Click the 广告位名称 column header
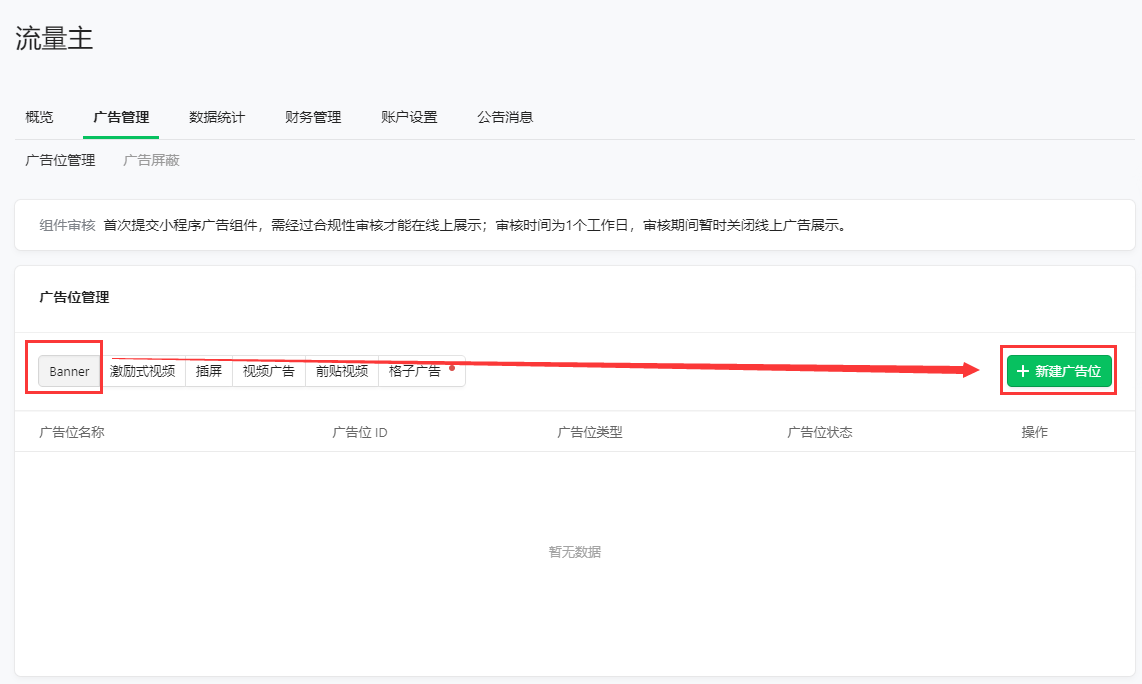The height and width of the screenshot is (684, 1142). pyautogui.click(x=72, y=432)
